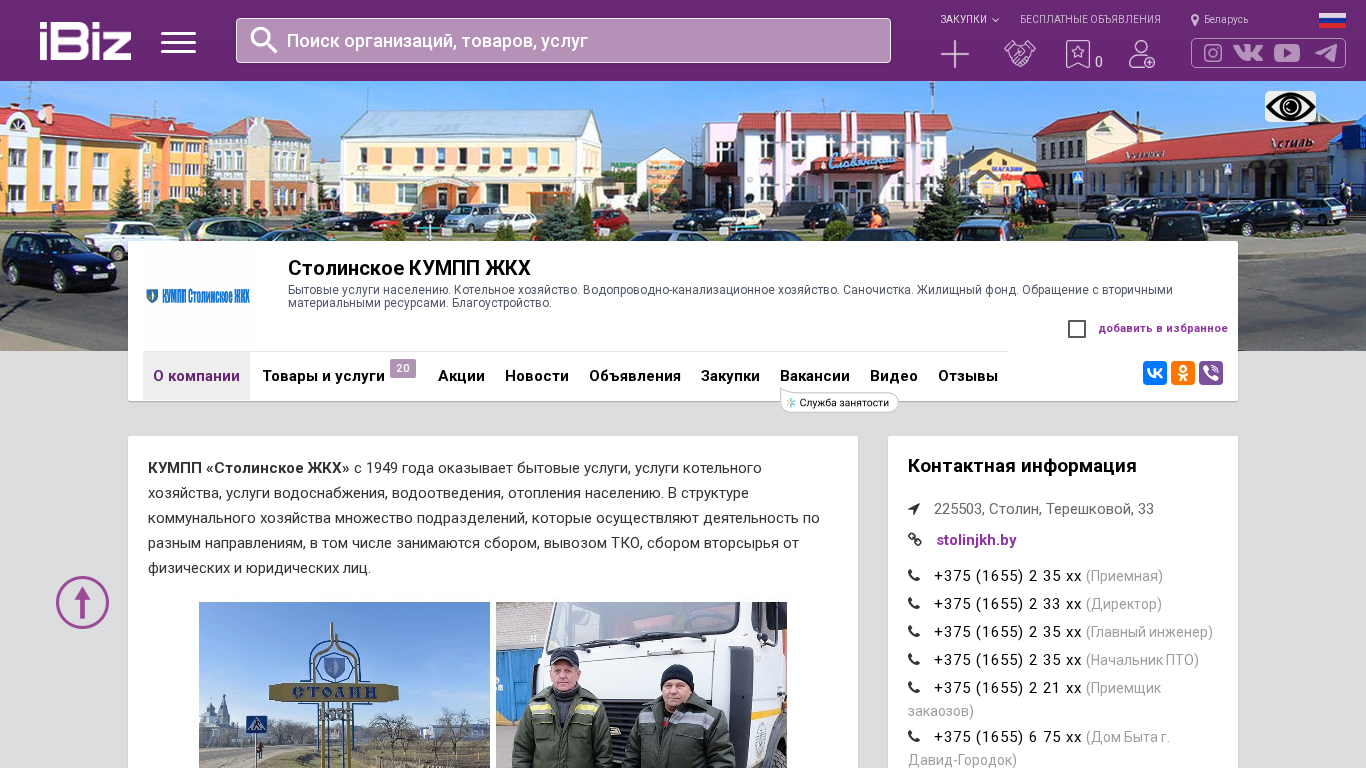This screenshot has width=1366, height=768.
Task: Share page via orange Odnoklassniki button
Action: [x=1183, y=374]
